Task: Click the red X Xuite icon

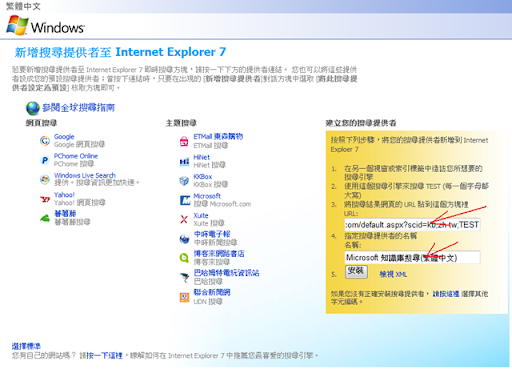Action: click(184, 219)
